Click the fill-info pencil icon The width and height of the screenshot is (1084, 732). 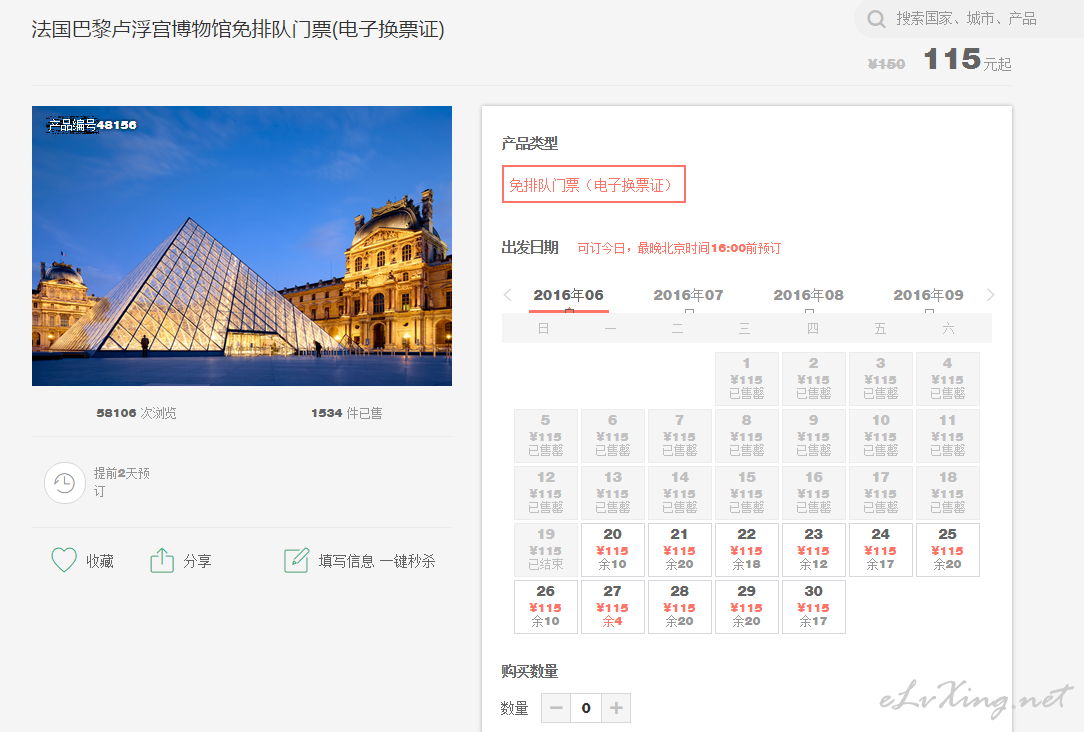(297, 560)
